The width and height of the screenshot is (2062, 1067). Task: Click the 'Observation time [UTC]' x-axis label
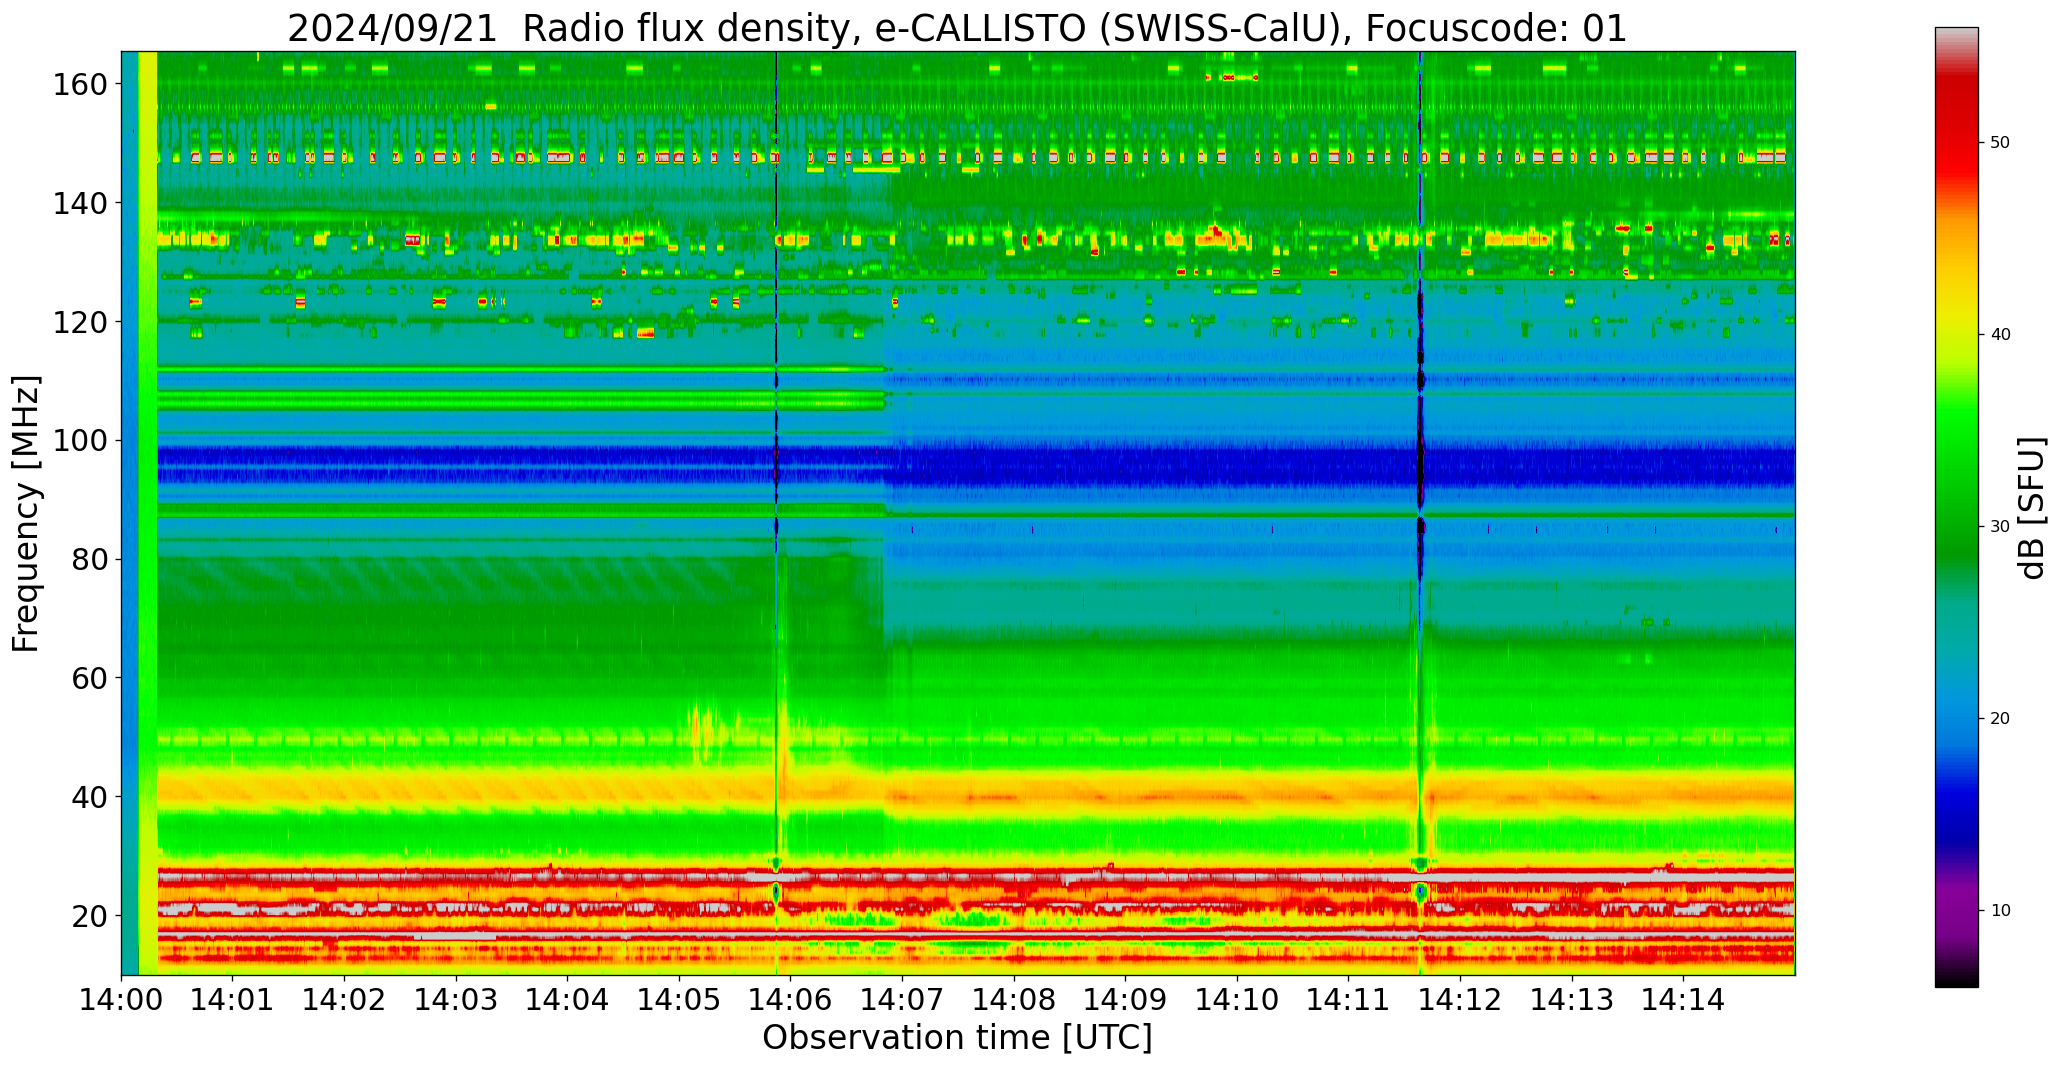pyautogui.click(x=957, y=1038)
